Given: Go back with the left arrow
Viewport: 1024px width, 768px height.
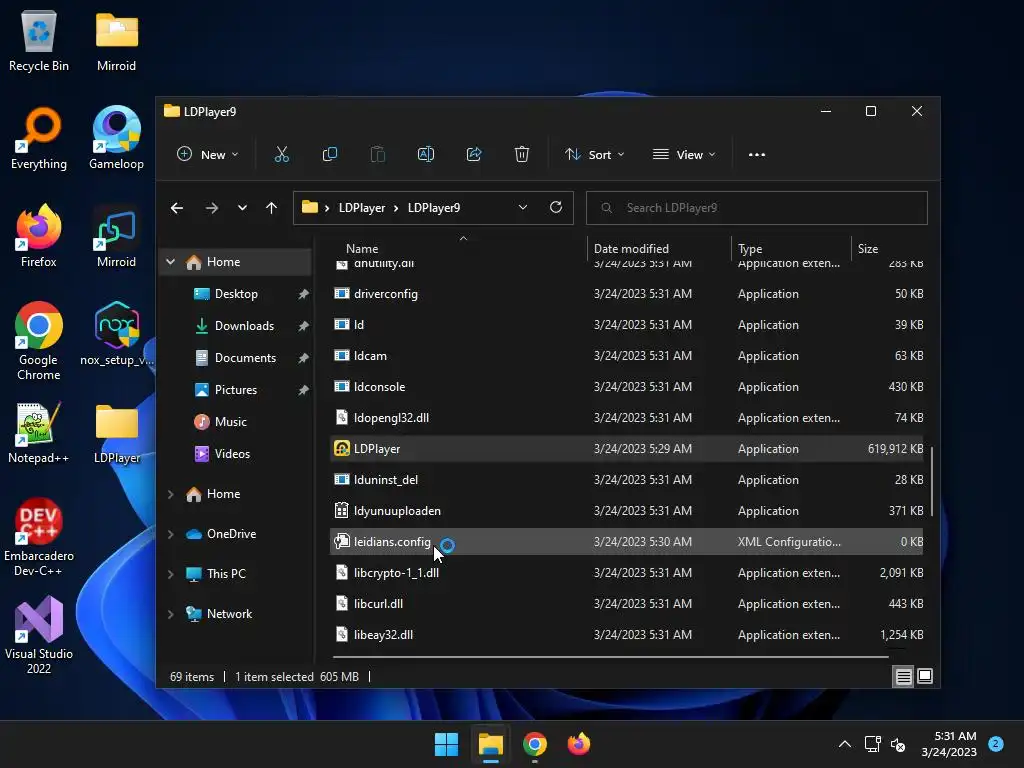Looking at the screenshot, I should [x=177, y=208].
